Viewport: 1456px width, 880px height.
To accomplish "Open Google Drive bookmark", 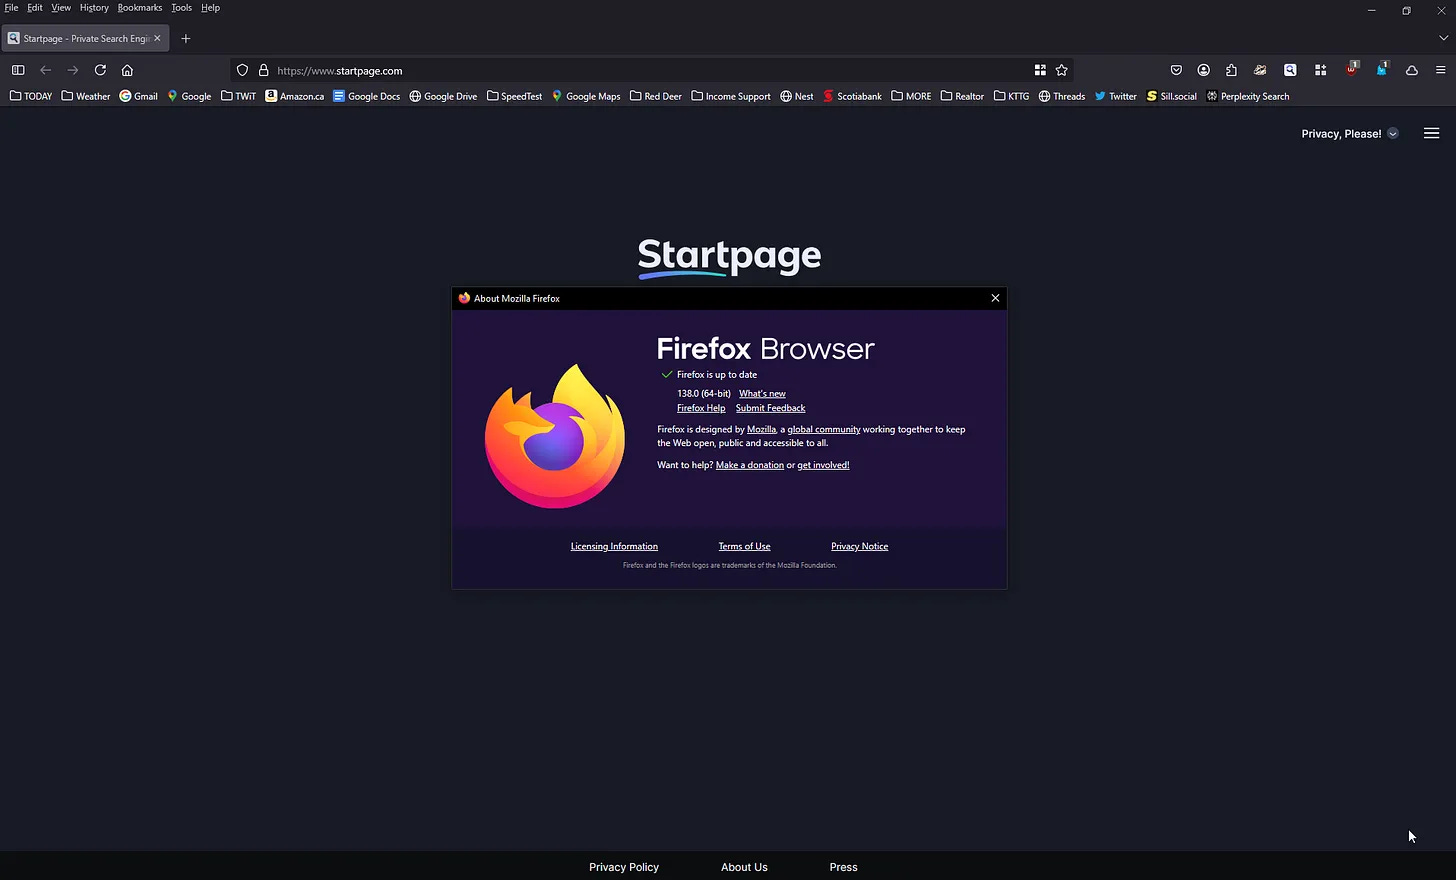I will coord(443,96).
